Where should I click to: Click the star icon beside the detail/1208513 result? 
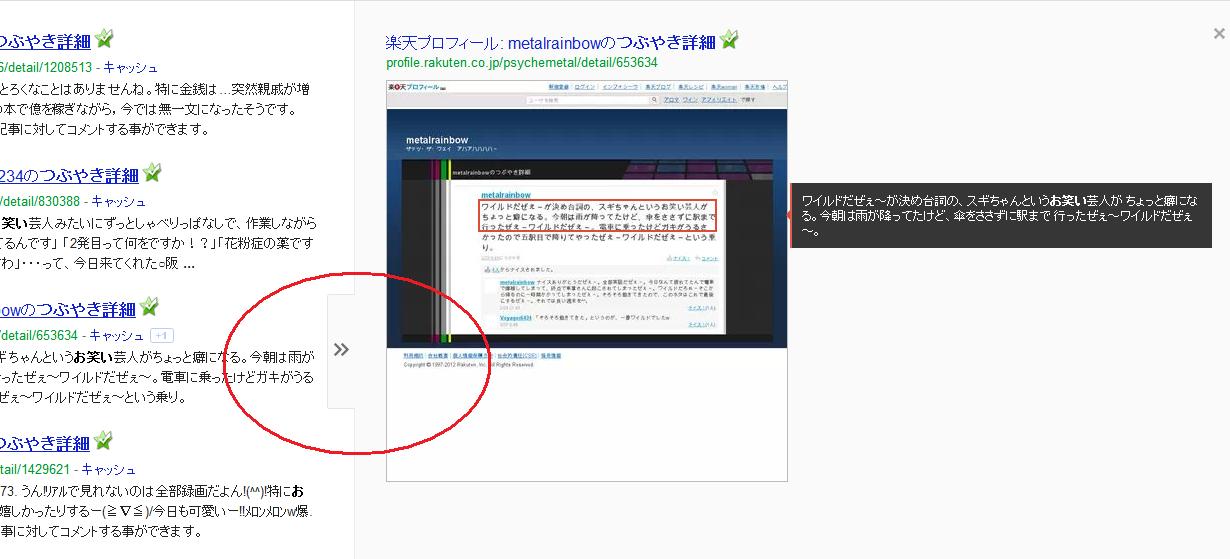click(x=104, y=40)
